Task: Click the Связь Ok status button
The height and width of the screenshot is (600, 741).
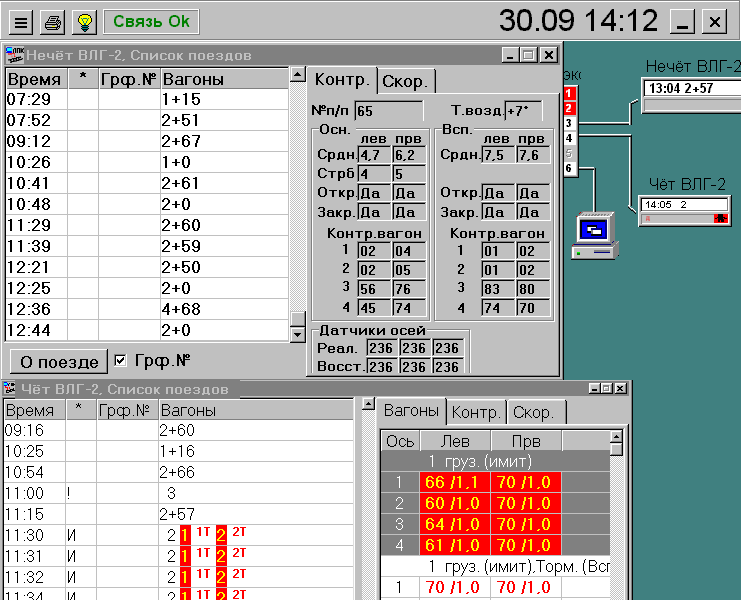Action: tap(151, 22)
